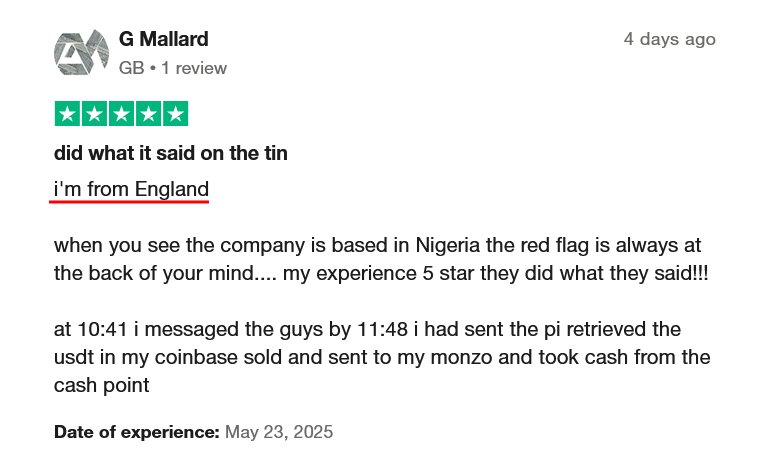
Task: Click the fourth green rating star
Action: 149,114
